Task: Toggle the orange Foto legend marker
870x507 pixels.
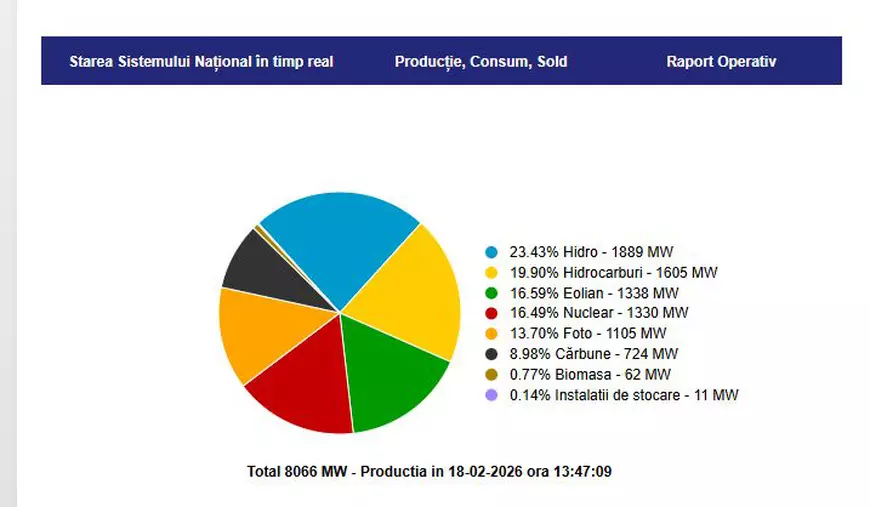Action: (x=490, y=334)
